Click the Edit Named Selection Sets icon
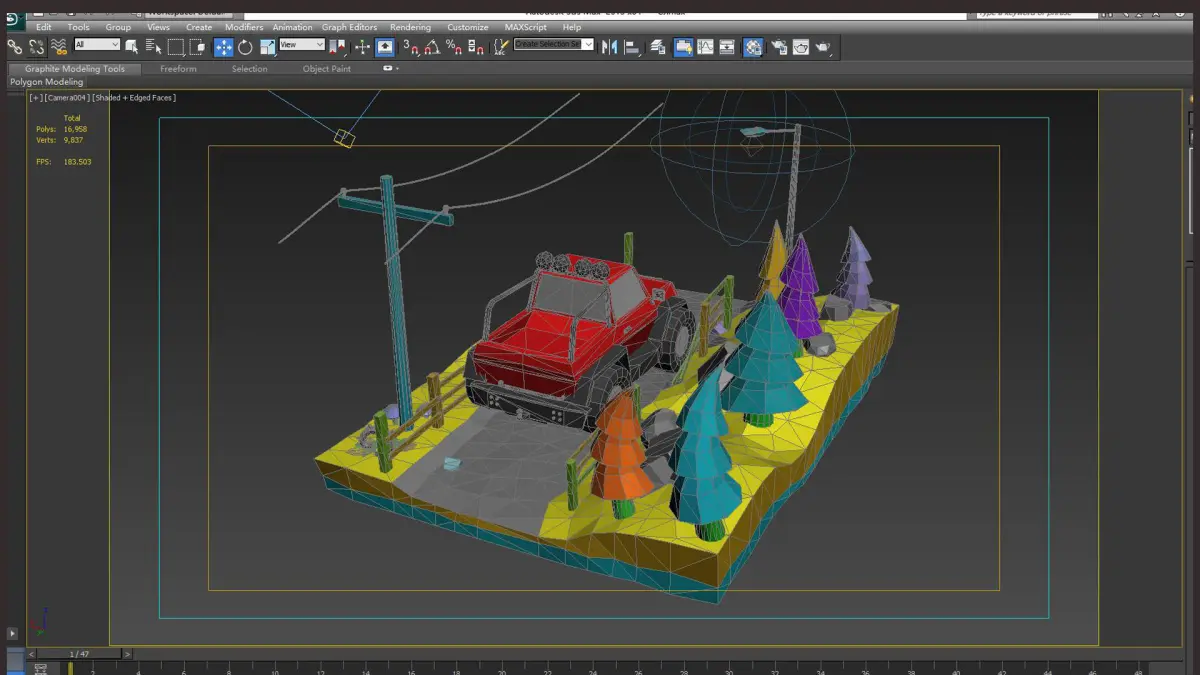This screenshot has height=675, width=1200. [501, 47]
